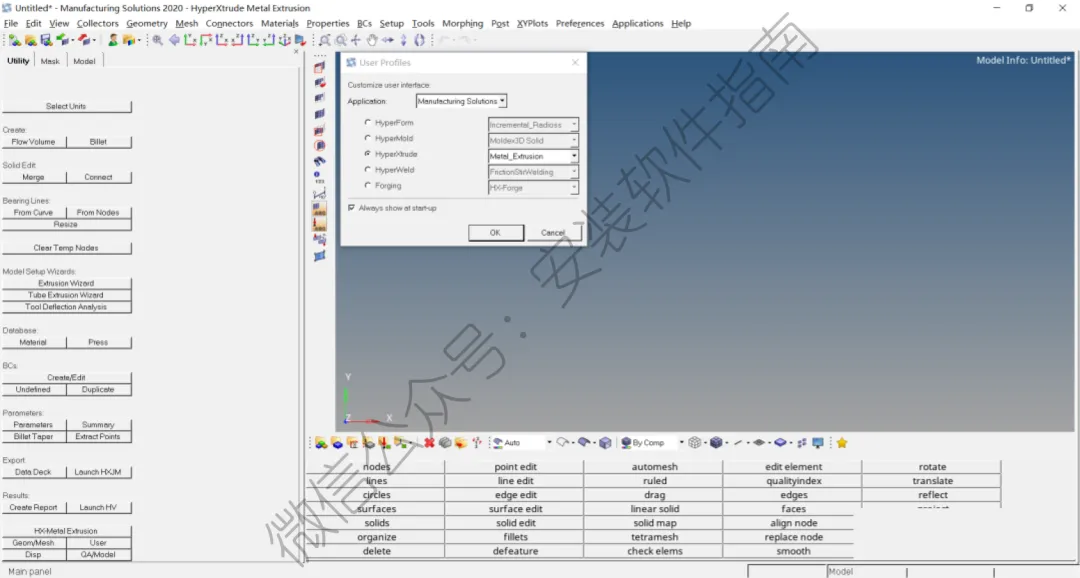Open the Geometry menu
The width and height of the screenshot is (1080, 578).
click(147, 23)
